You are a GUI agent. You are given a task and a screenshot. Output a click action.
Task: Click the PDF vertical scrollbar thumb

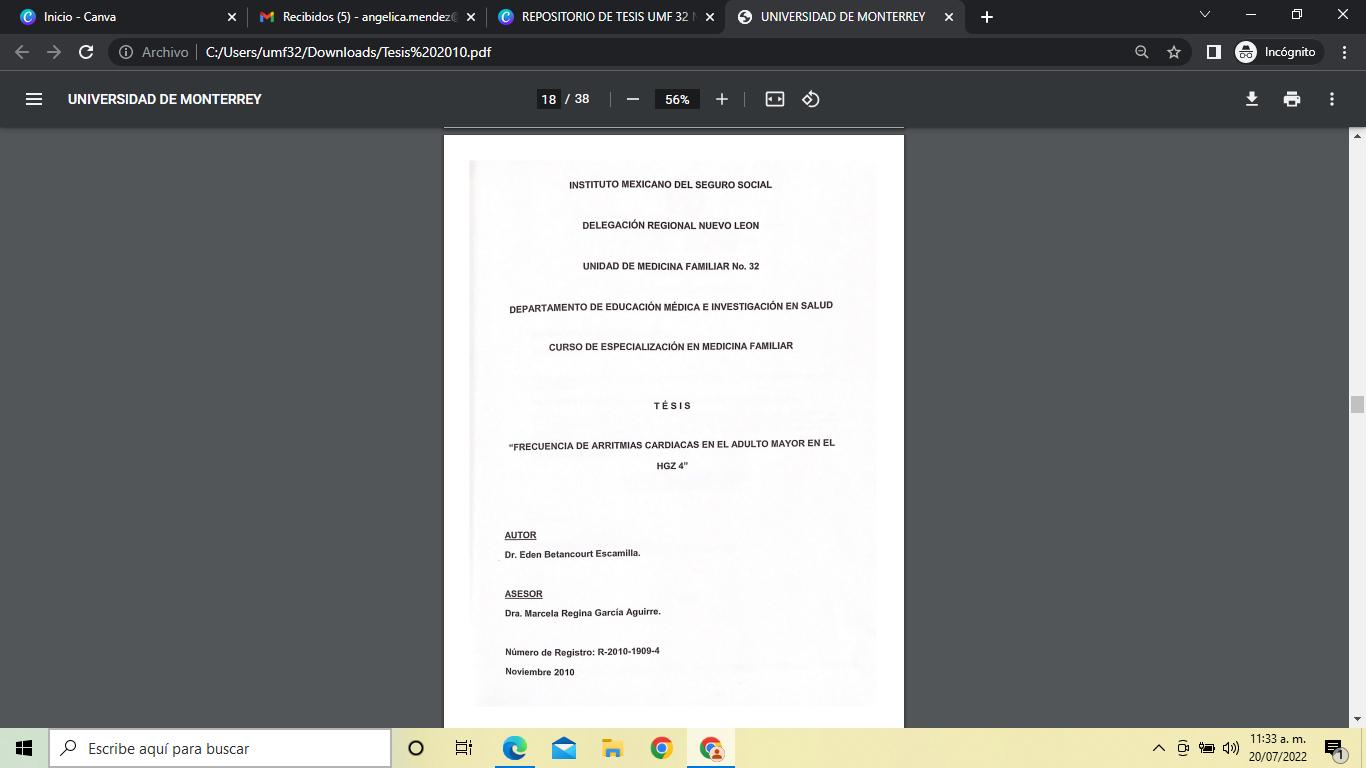[1357, 404]
